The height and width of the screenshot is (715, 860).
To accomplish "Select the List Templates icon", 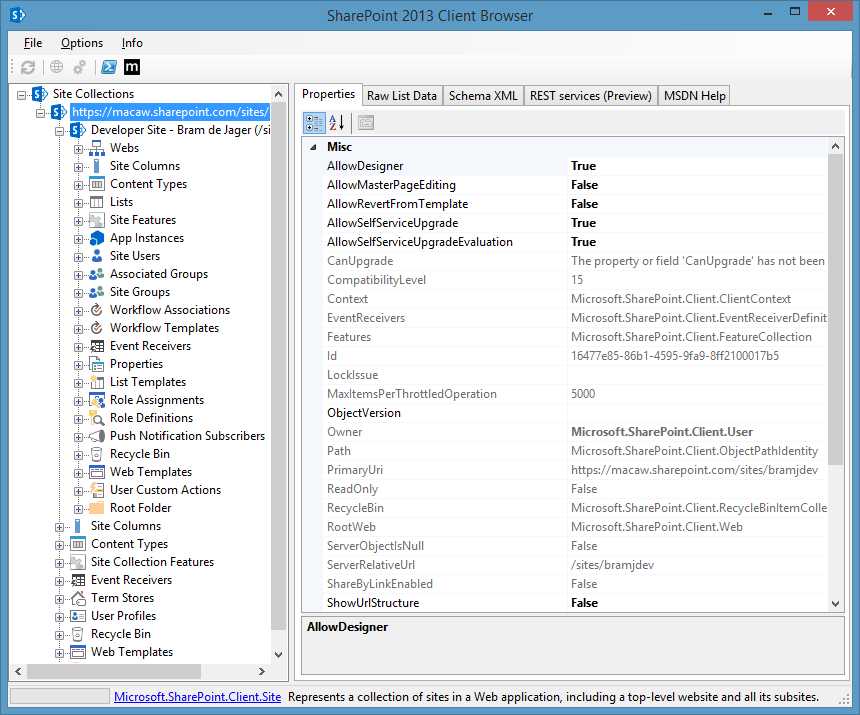I will 97,382.
